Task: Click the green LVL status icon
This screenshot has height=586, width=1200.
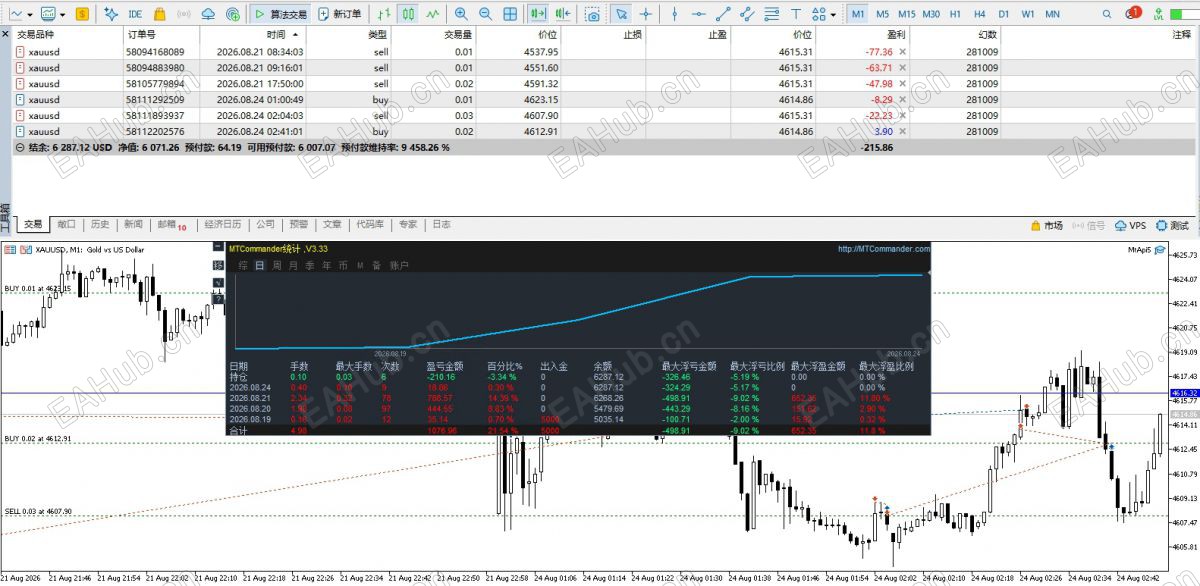Action: [x=1158, y=15]
